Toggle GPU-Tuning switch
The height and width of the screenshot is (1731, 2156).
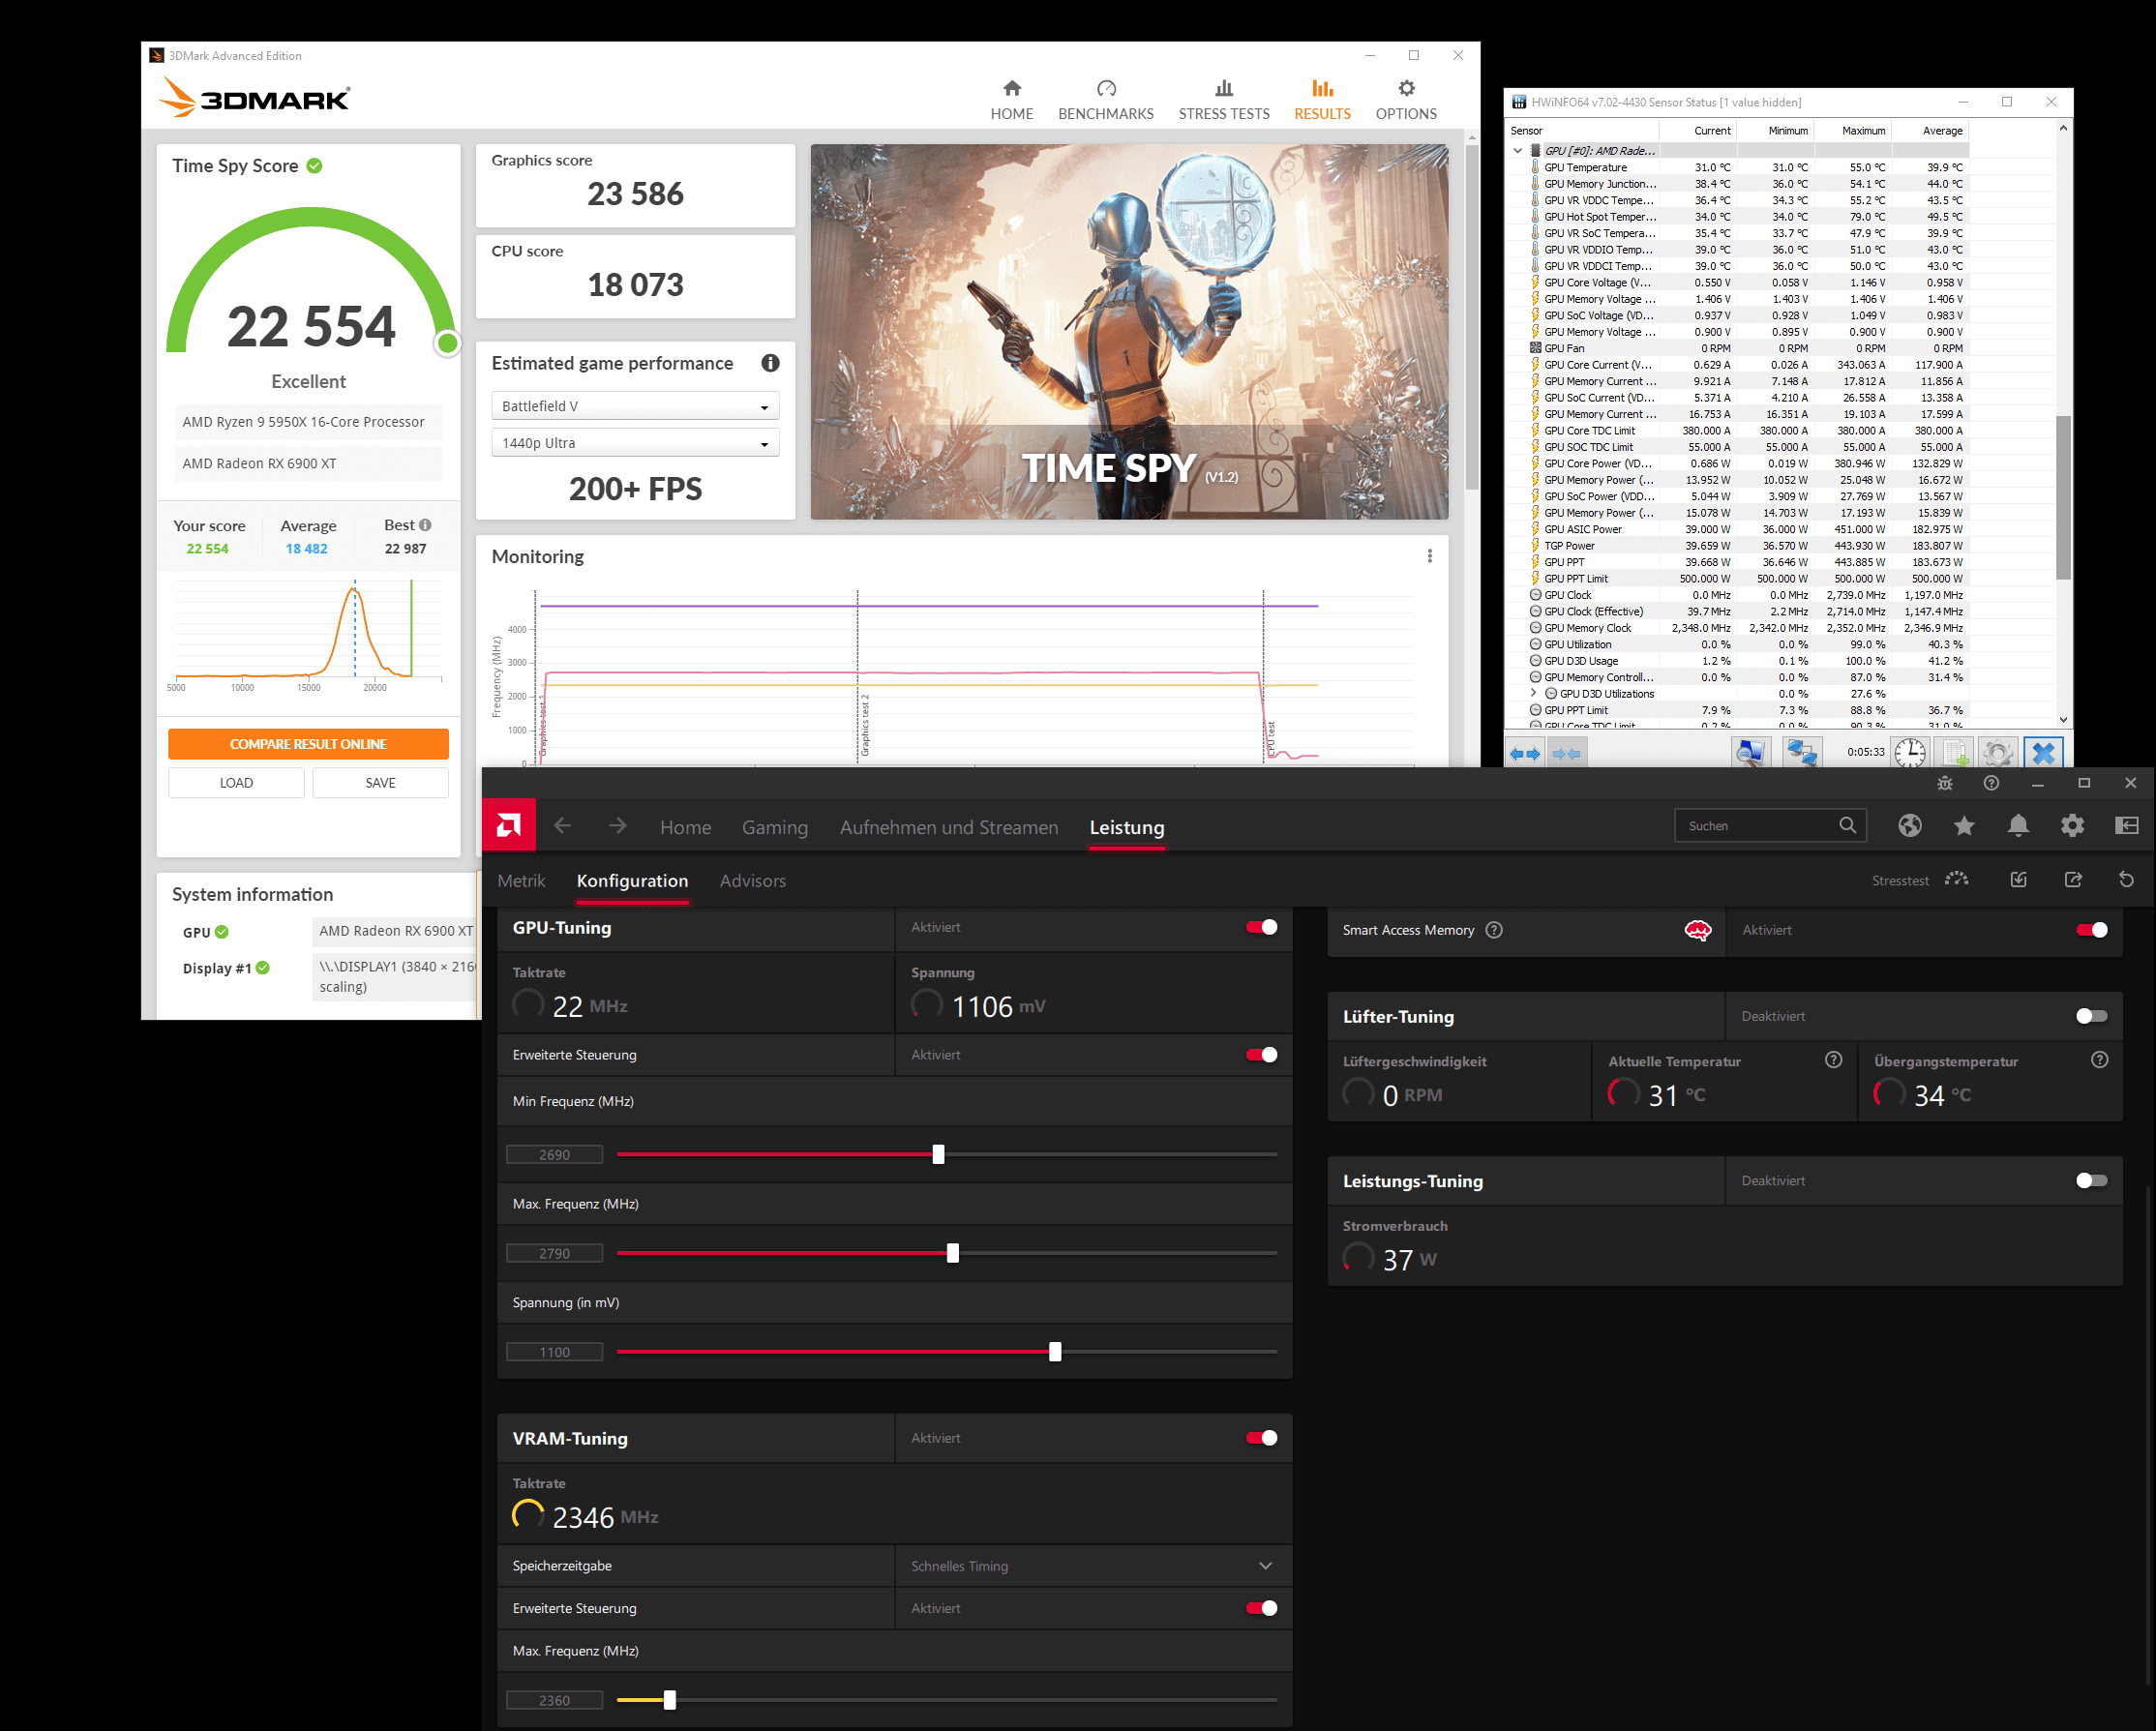[1262, 927]
